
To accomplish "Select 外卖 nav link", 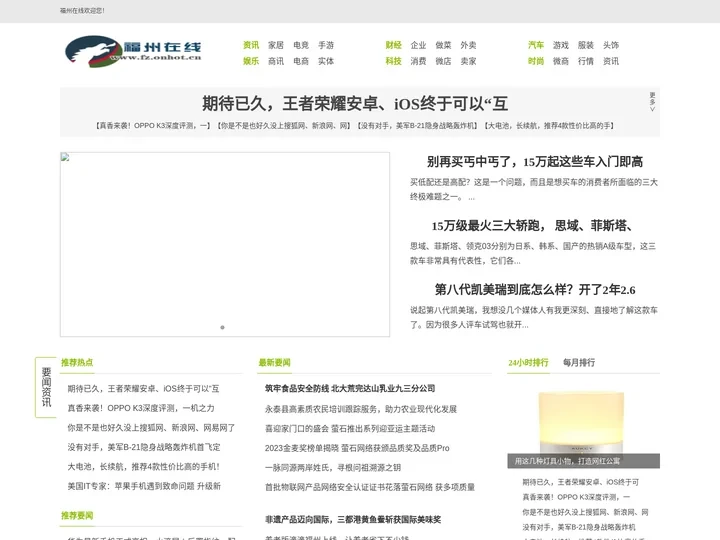I will click(x=468, y=45).
